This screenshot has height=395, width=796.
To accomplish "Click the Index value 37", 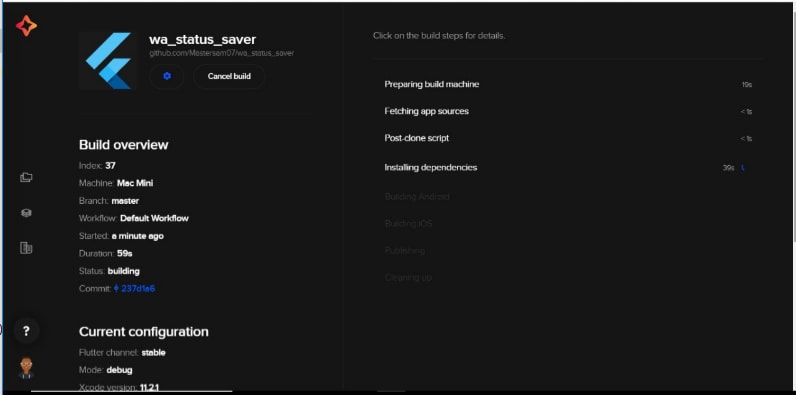I will (x=111, y=166).
